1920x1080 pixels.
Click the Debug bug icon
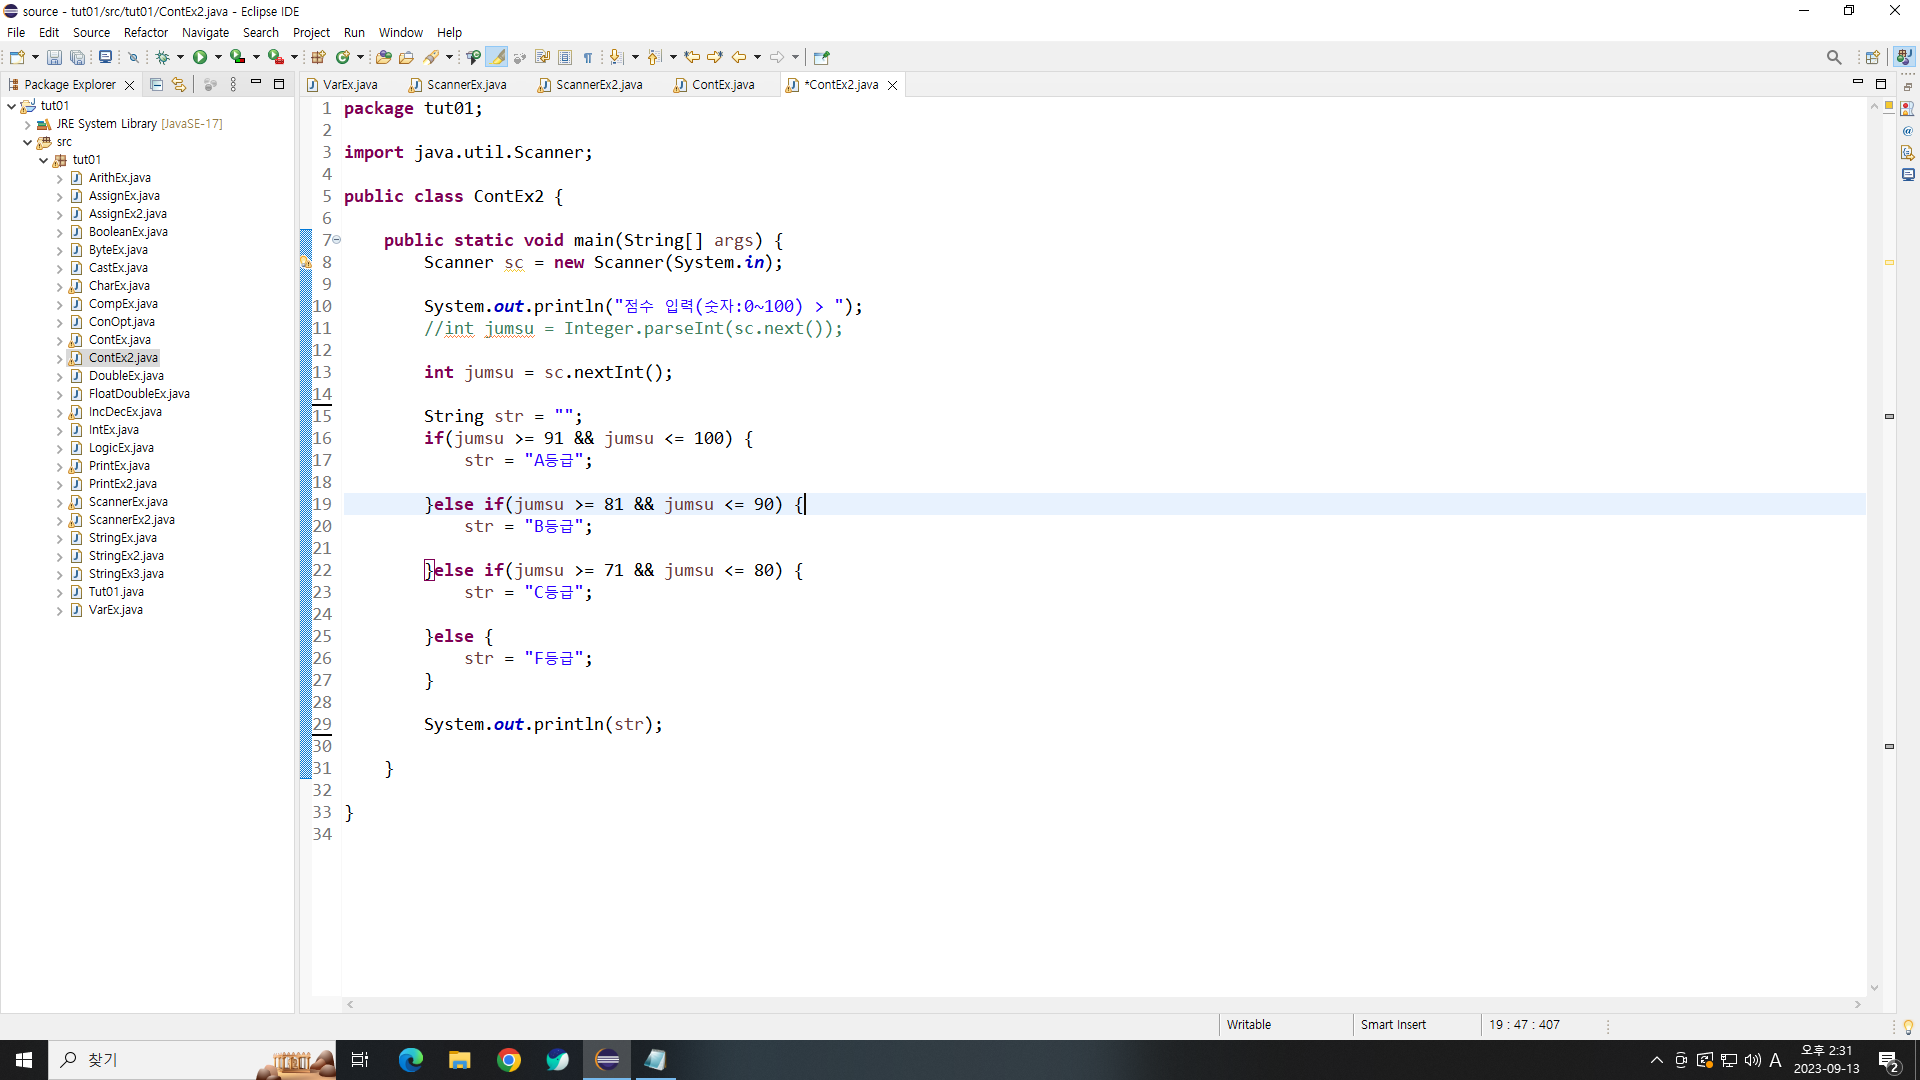click(x=162, y=57)
